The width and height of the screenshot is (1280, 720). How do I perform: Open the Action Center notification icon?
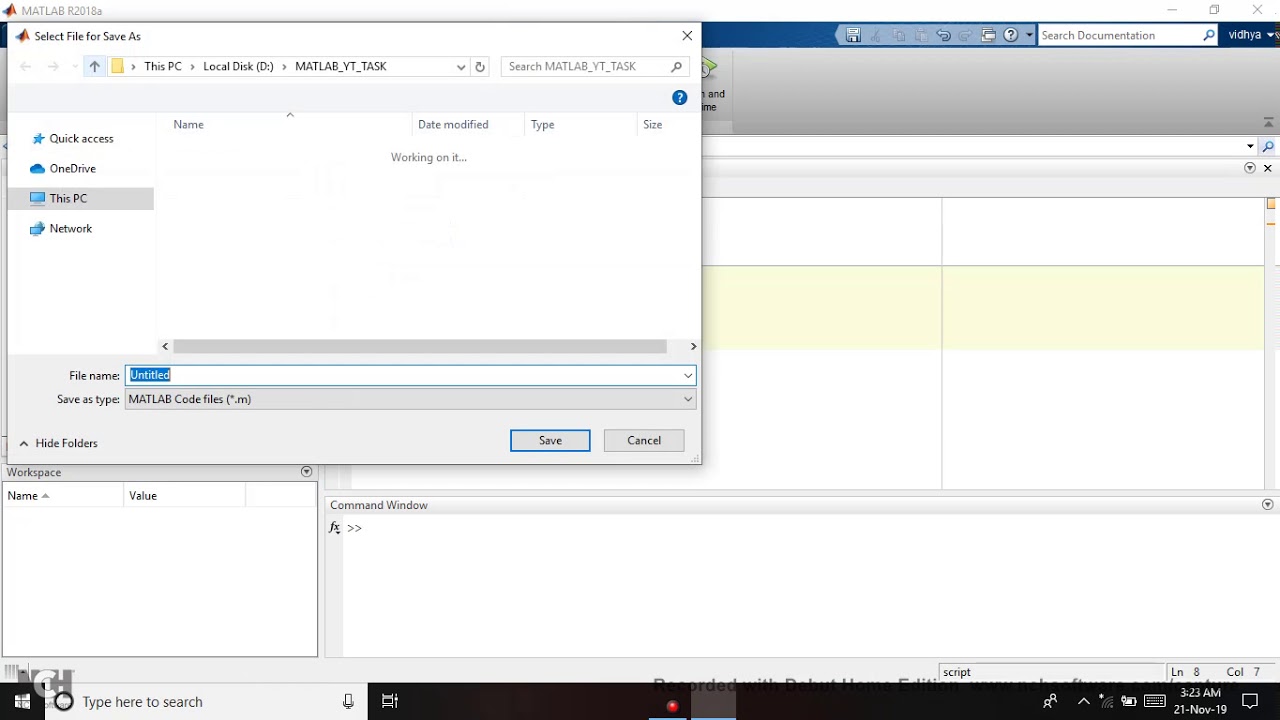[x=1250, y=702]
